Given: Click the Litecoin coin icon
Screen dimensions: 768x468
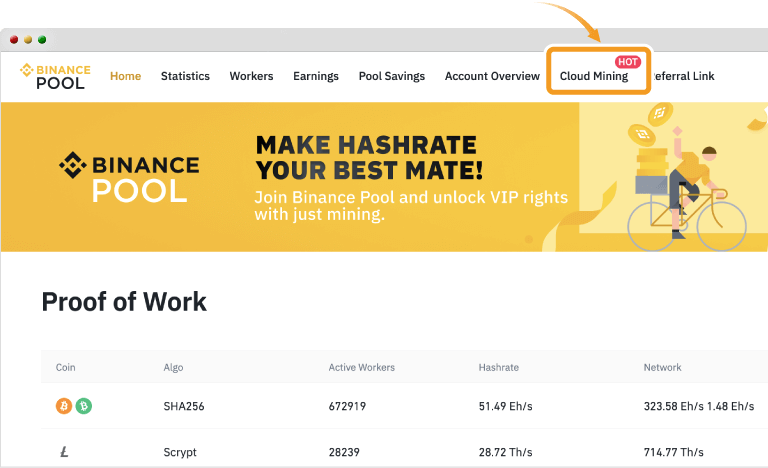Looking at the screenshot, I should (64, 451).
